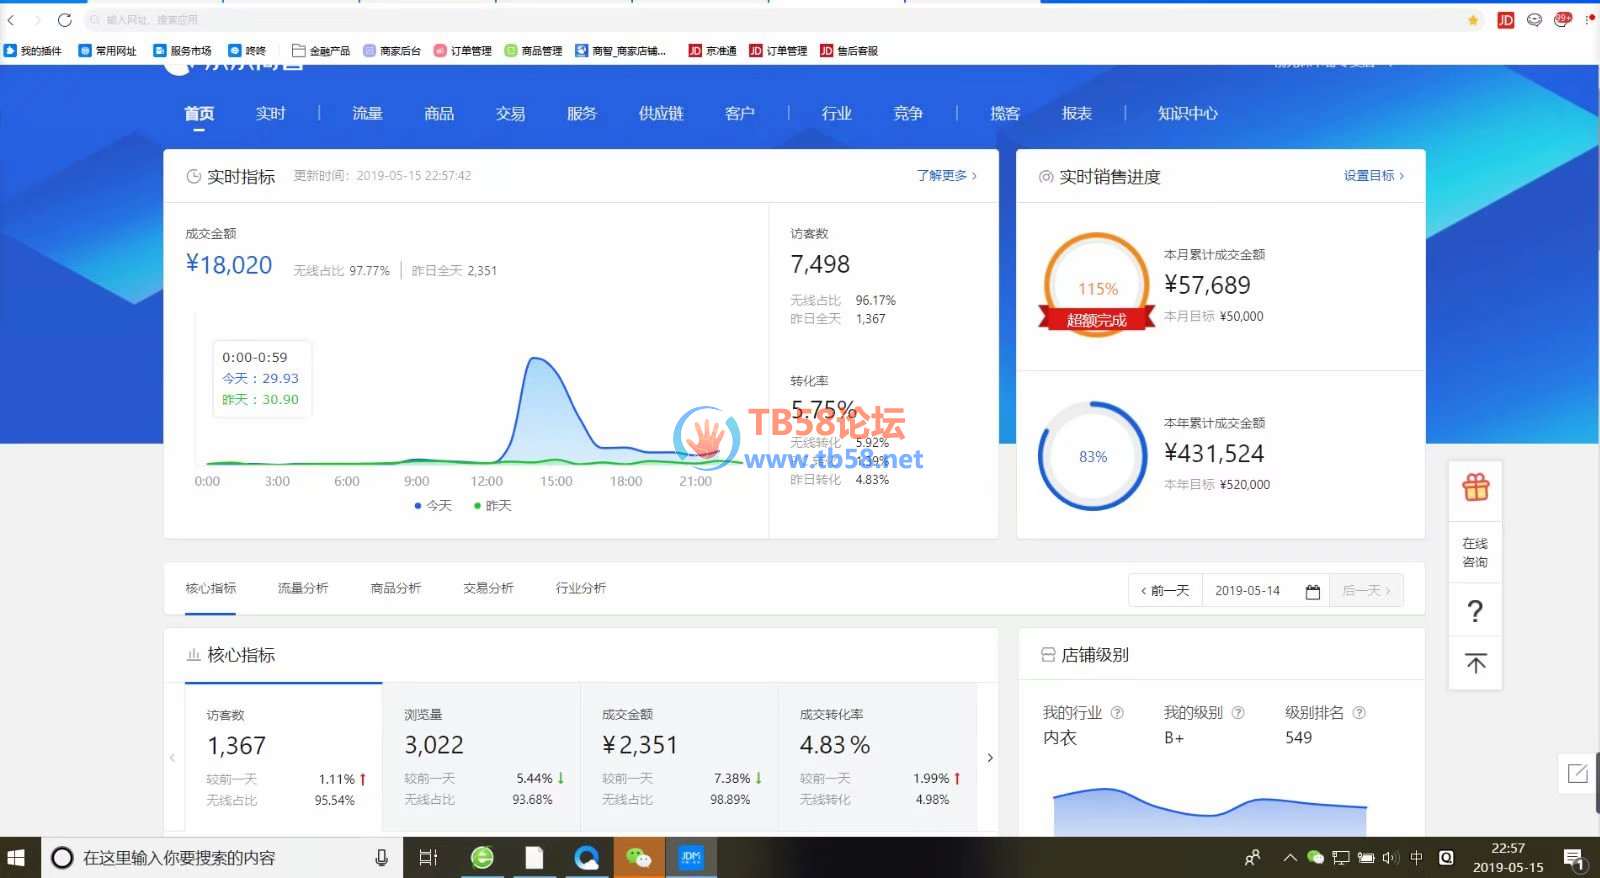Expand next metrics with right chevron arrow
This screenshot has width=1600, height=878.
(990, 758)
